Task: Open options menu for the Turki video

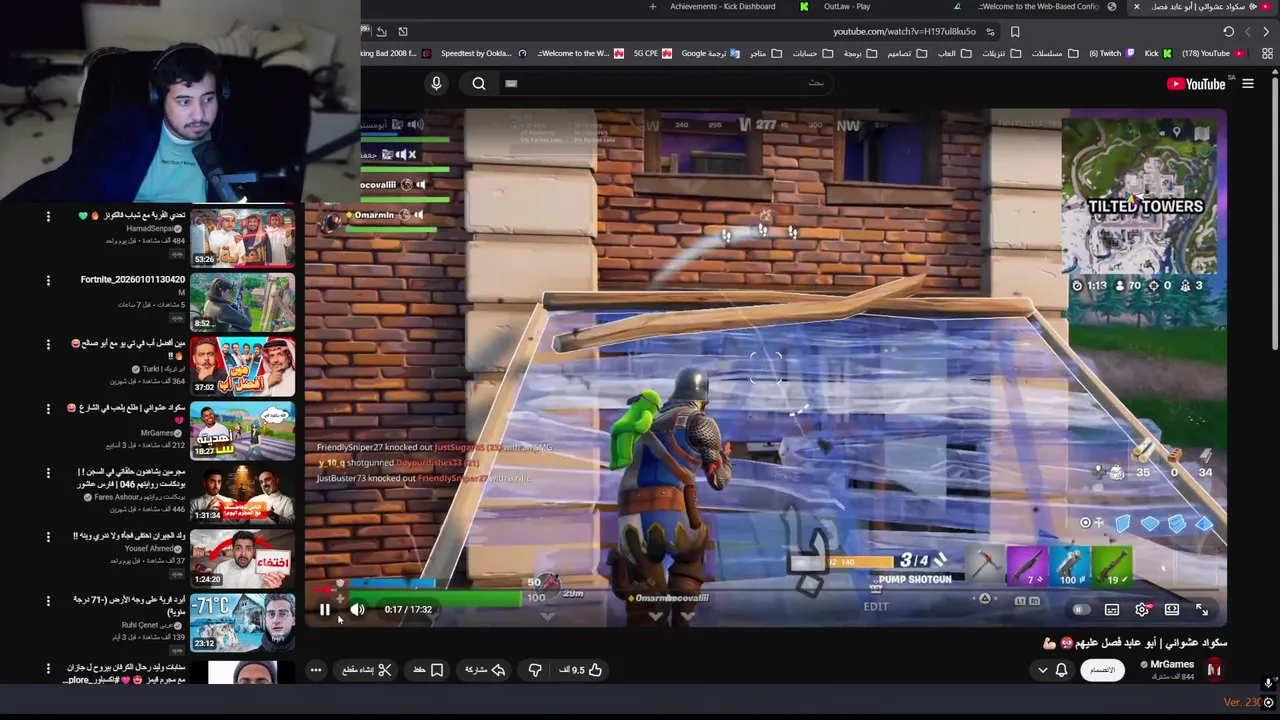Action: (x=48, y=345)
